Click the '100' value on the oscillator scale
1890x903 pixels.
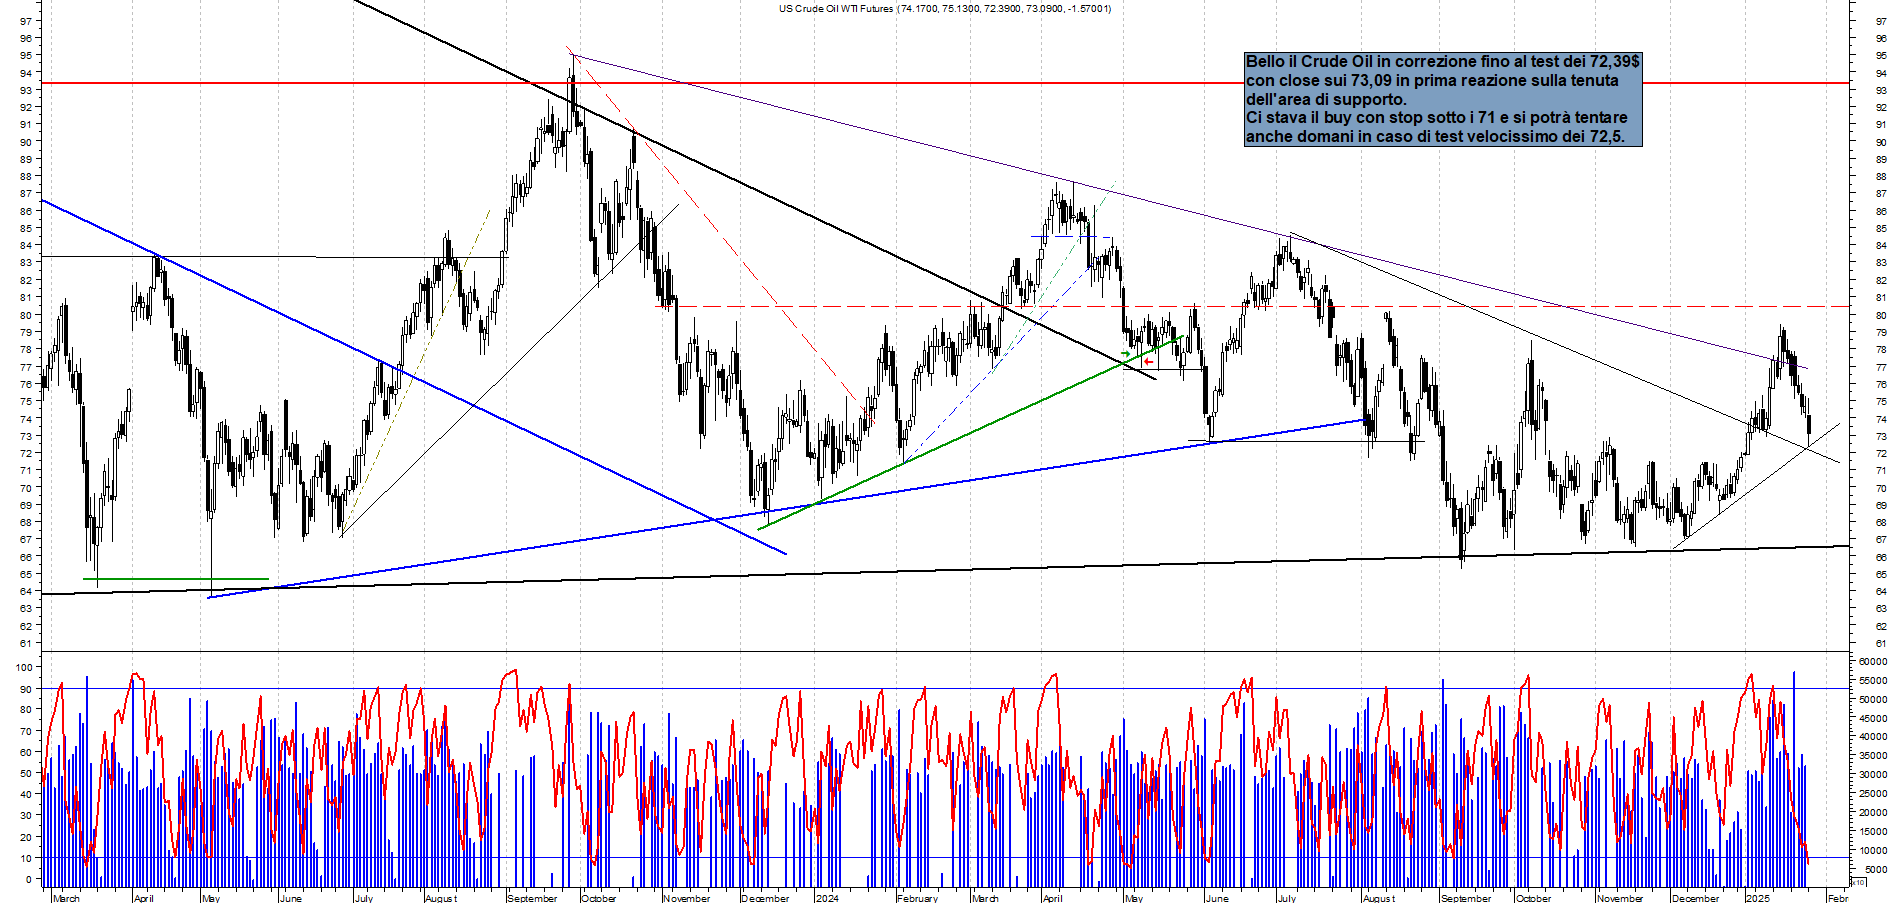coord(24,667)
